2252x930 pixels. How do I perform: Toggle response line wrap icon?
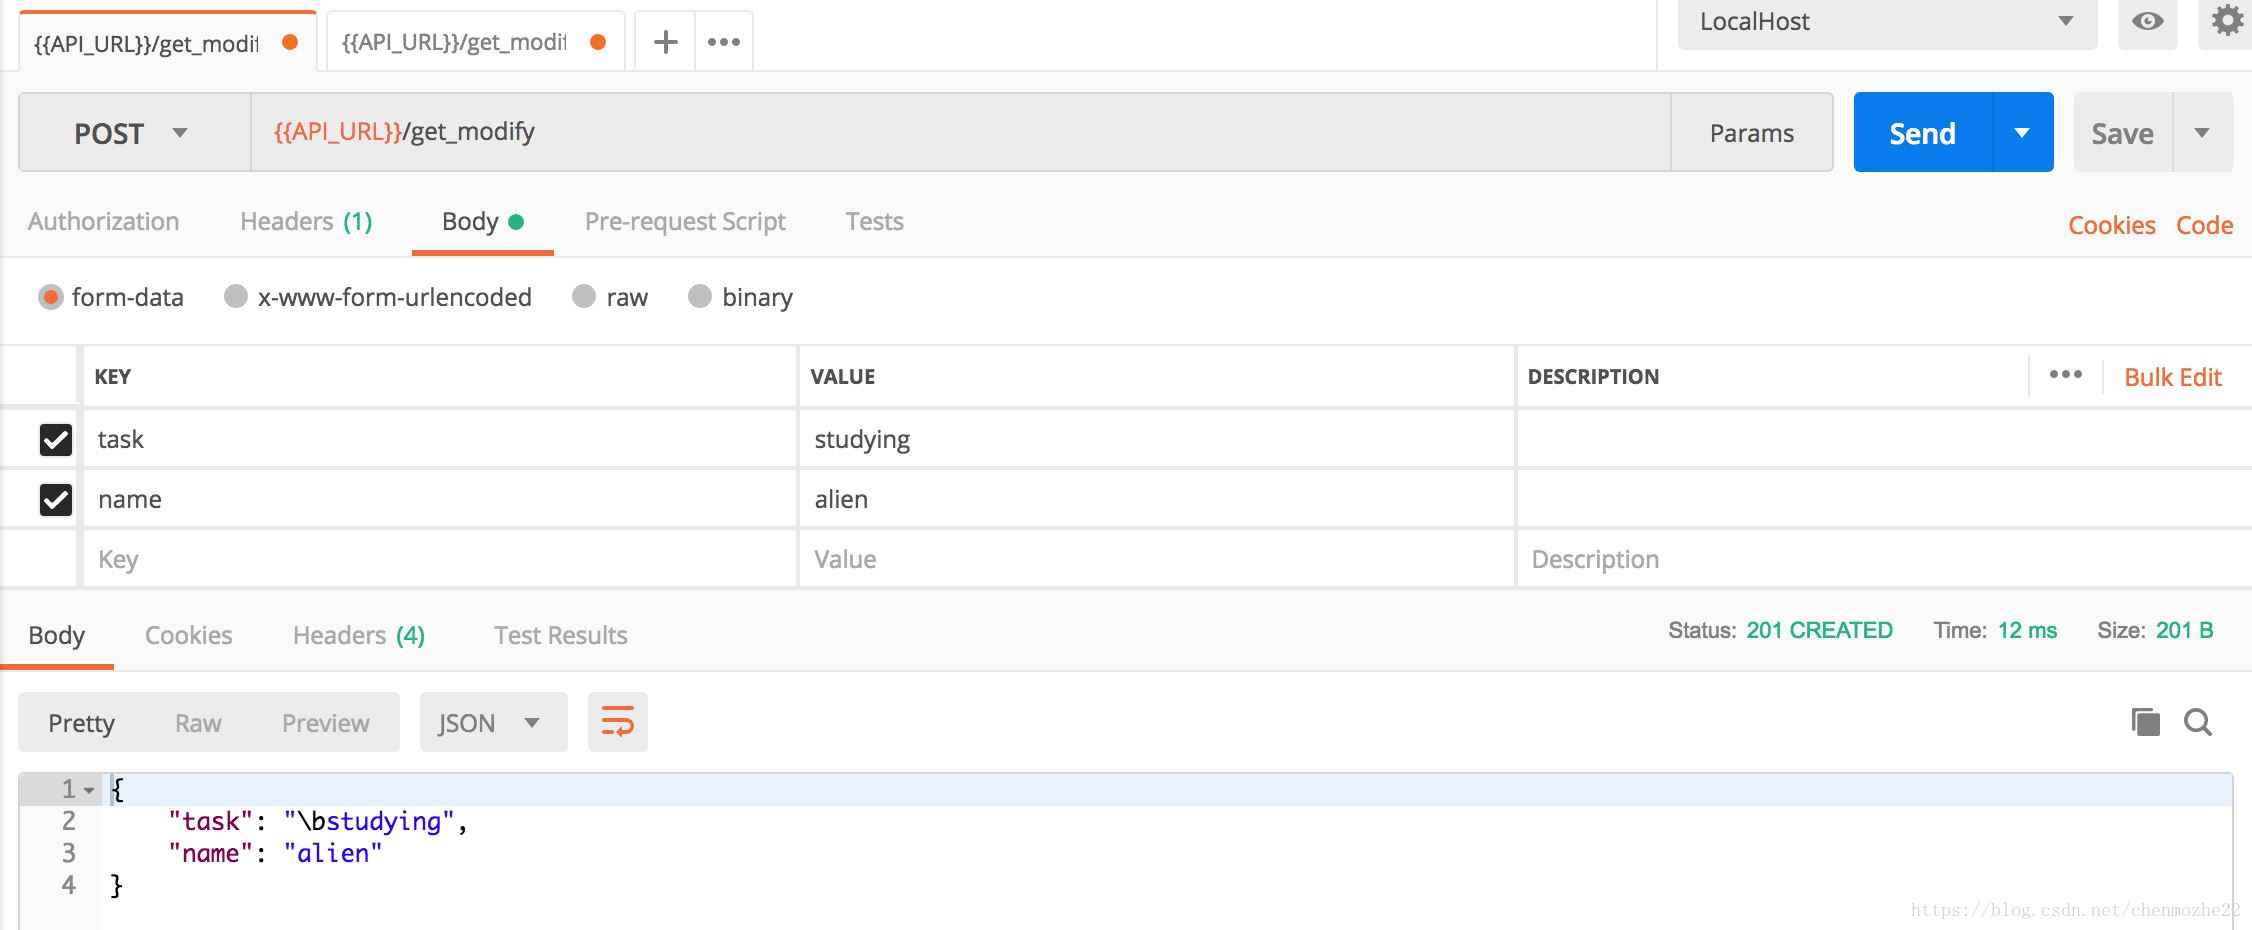point(617,722)
